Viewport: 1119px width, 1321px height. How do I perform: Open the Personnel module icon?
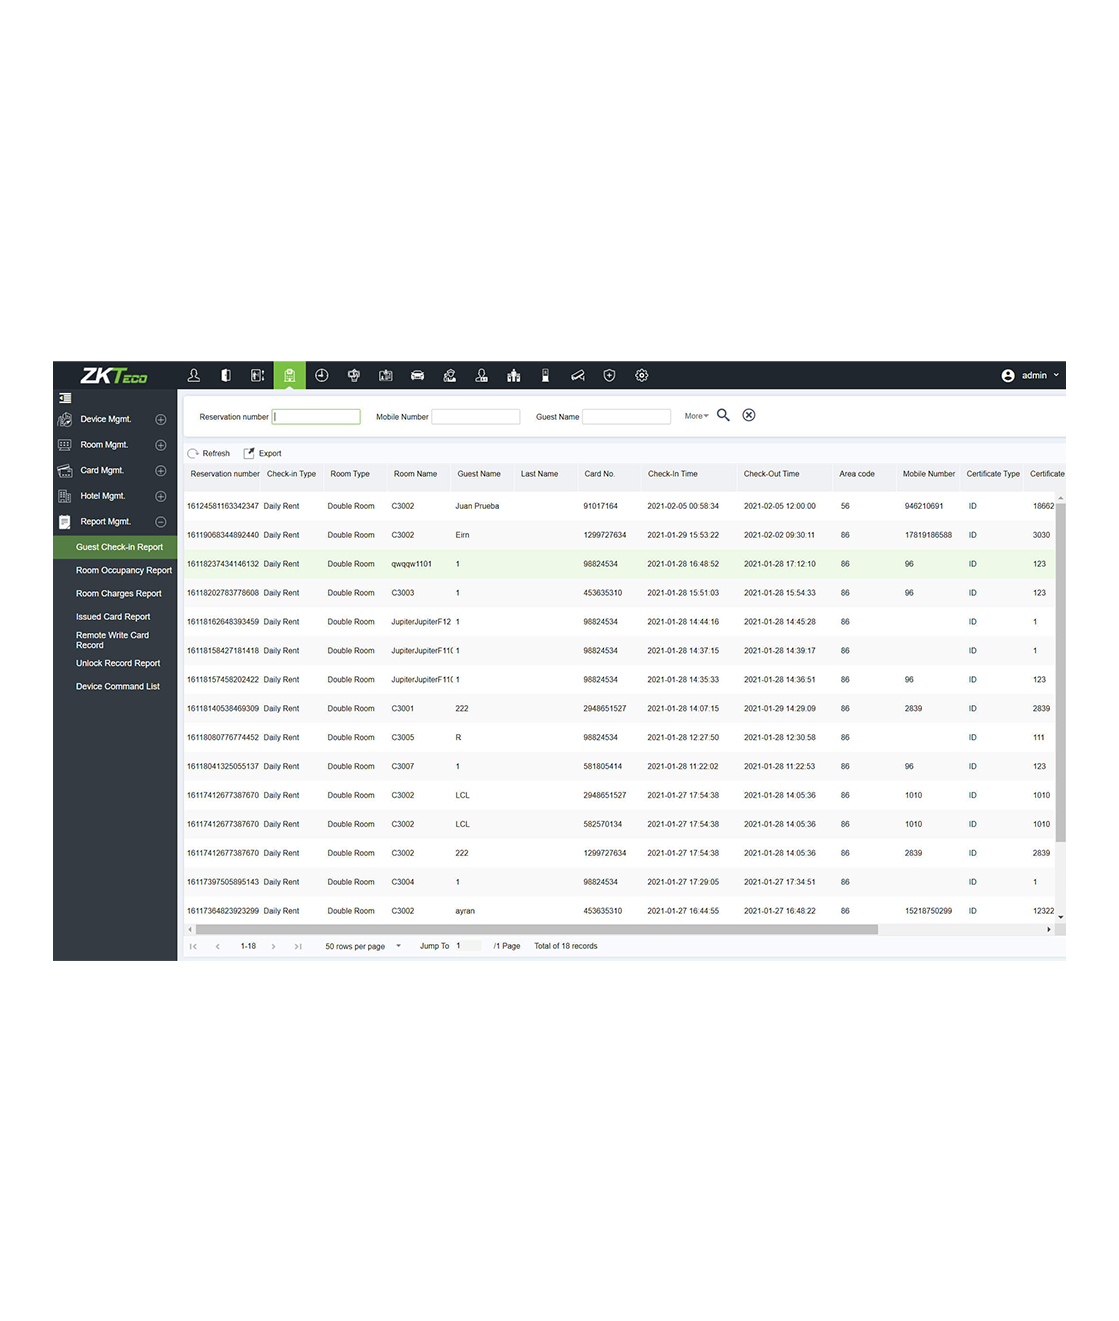coord(194,375)
